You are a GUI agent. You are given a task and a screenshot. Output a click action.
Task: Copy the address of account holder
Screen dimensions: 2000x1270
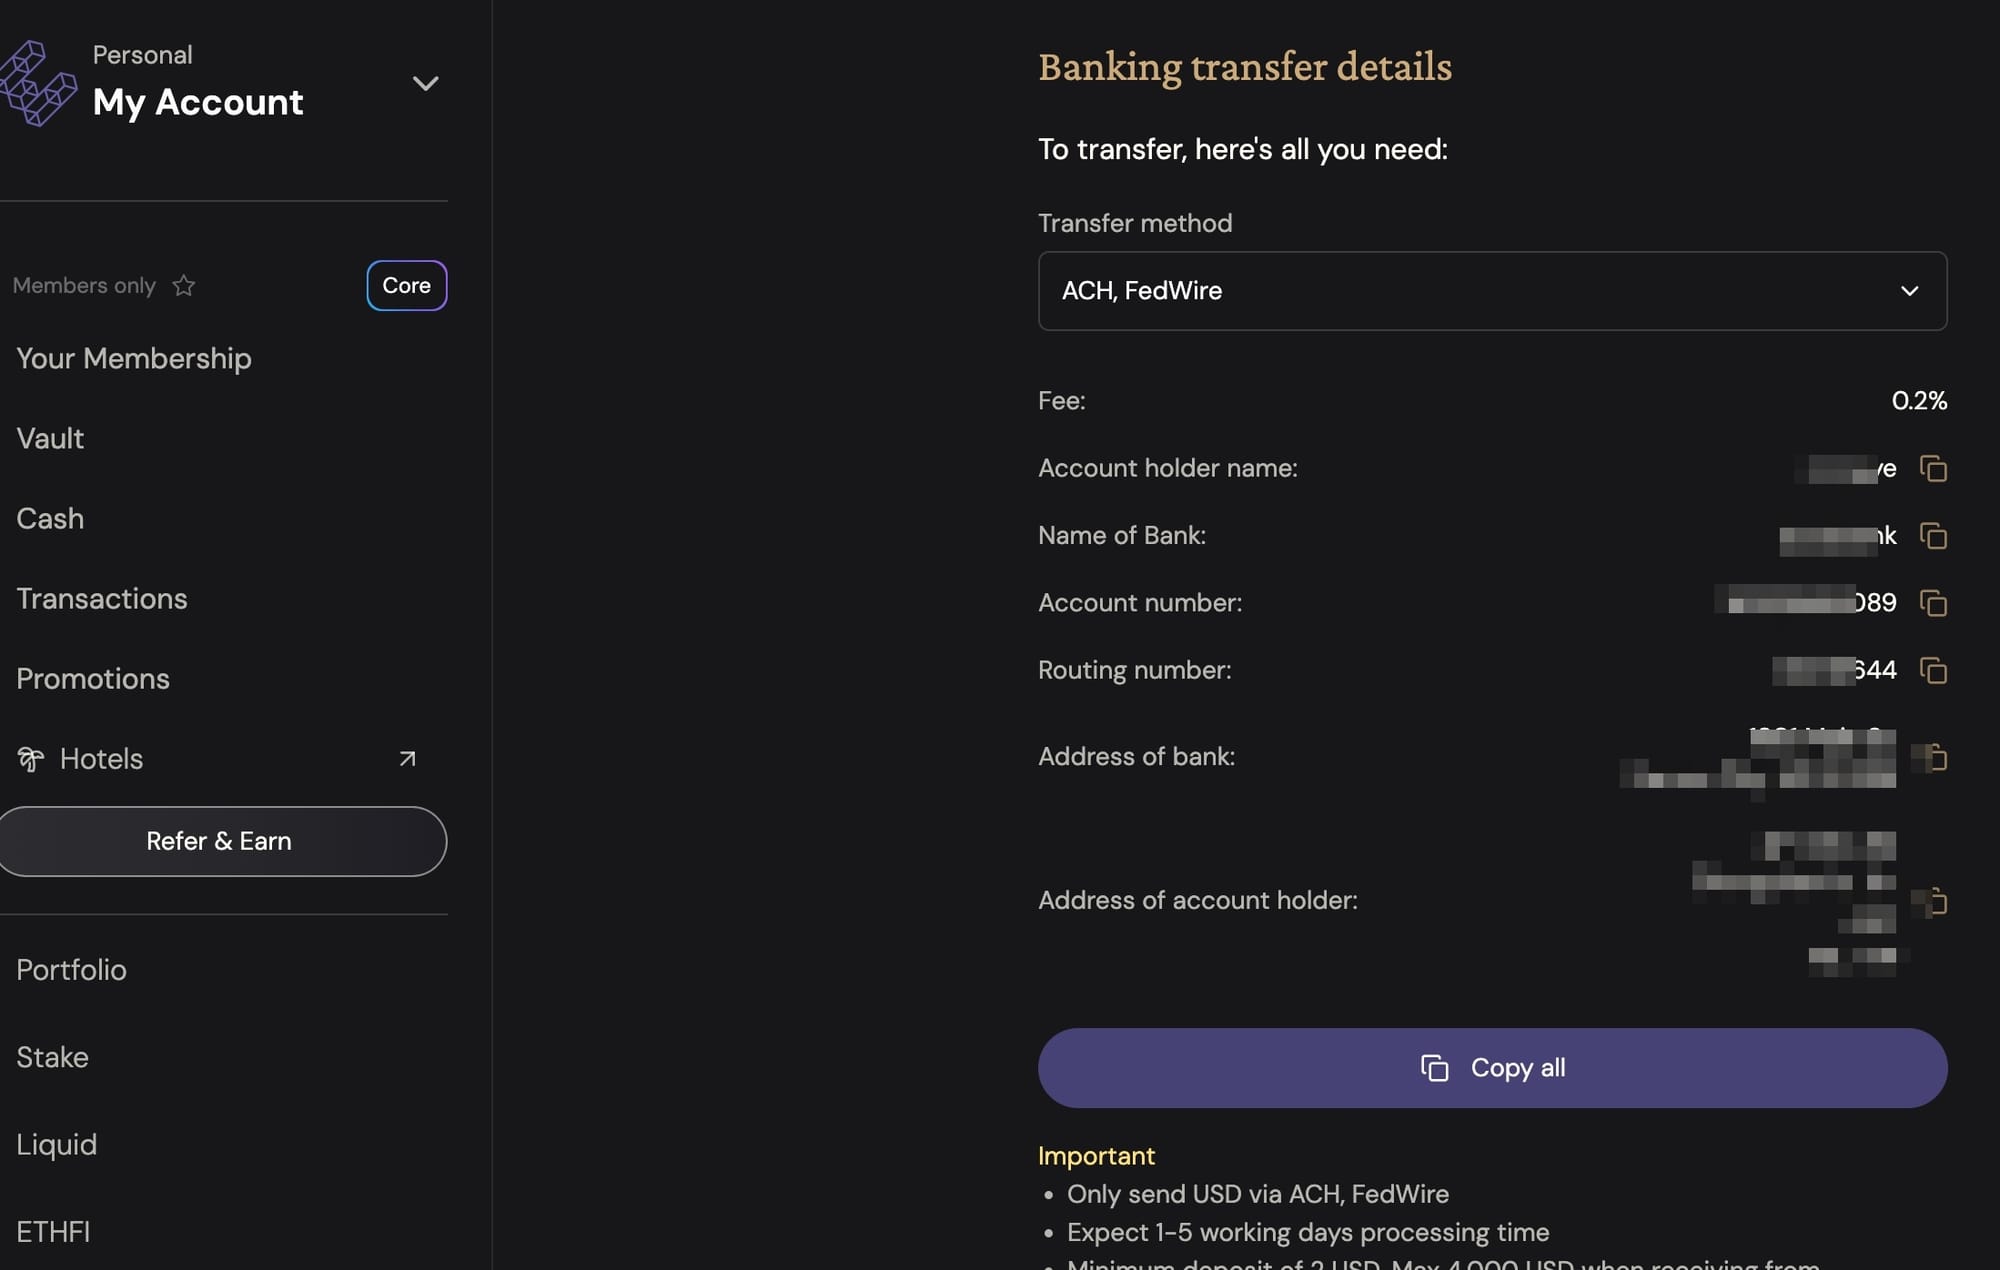point(1935,901)
